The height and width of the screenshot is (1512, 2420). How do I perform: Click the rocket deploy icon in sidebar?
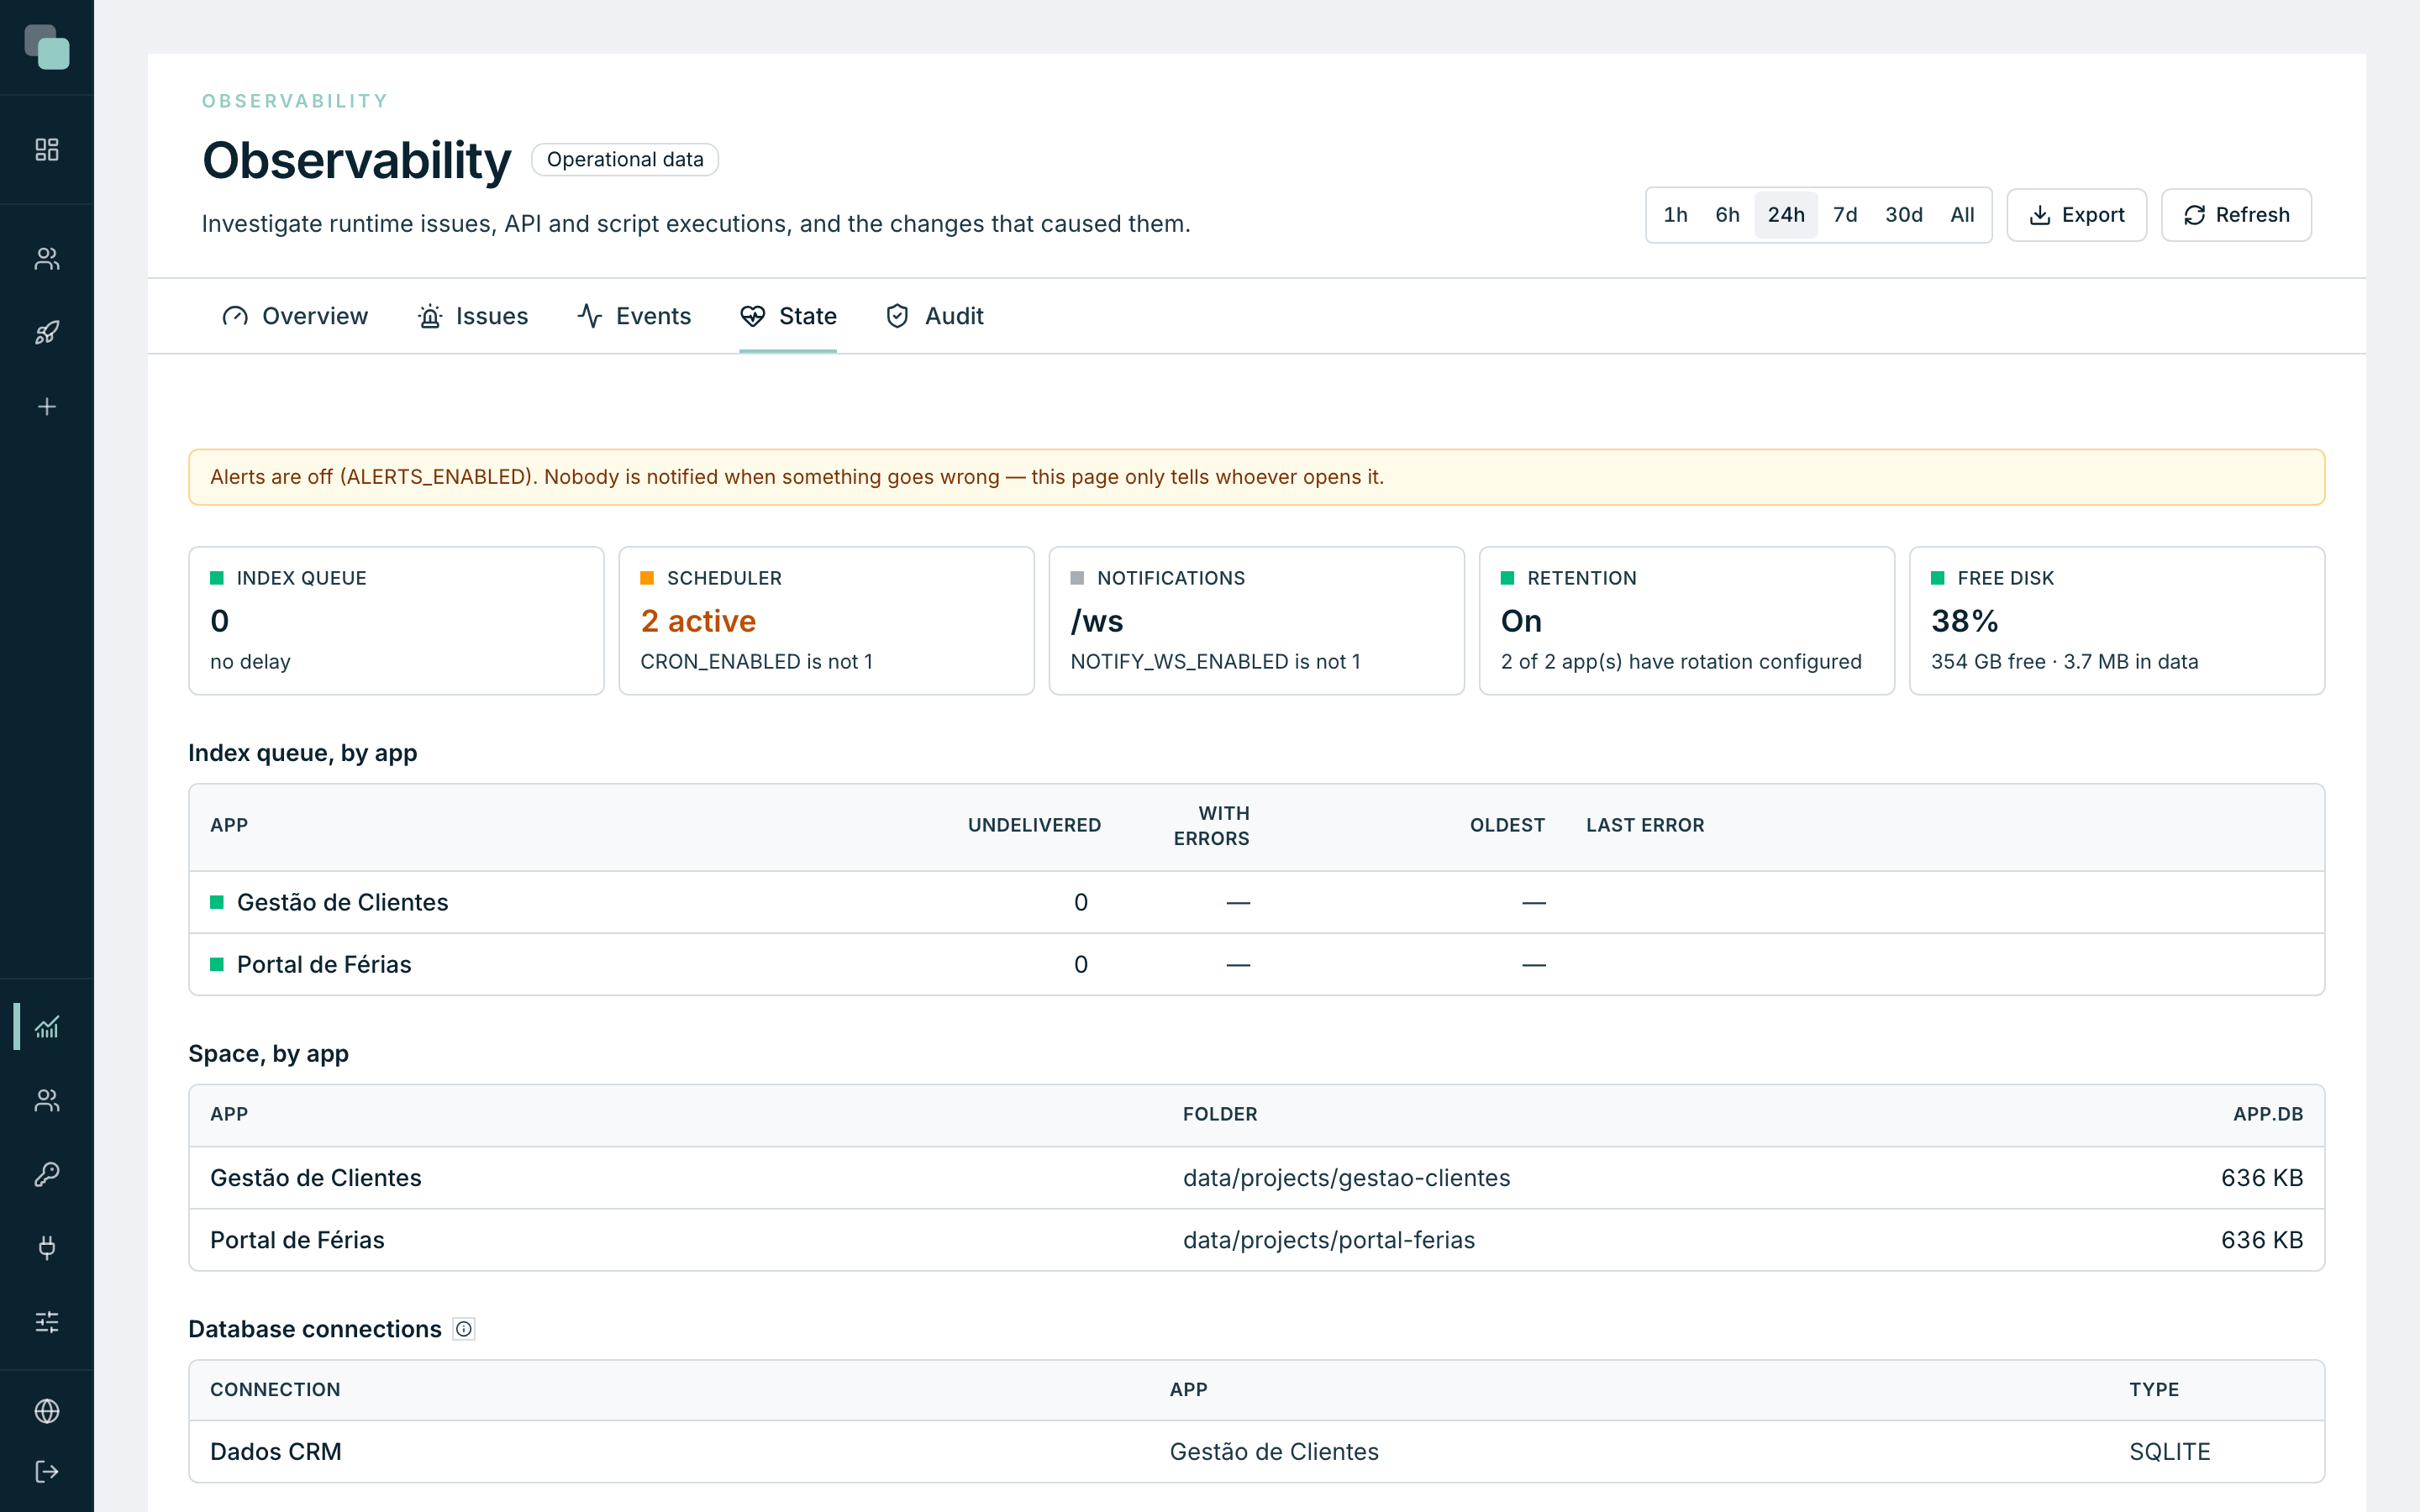[47, 333]
